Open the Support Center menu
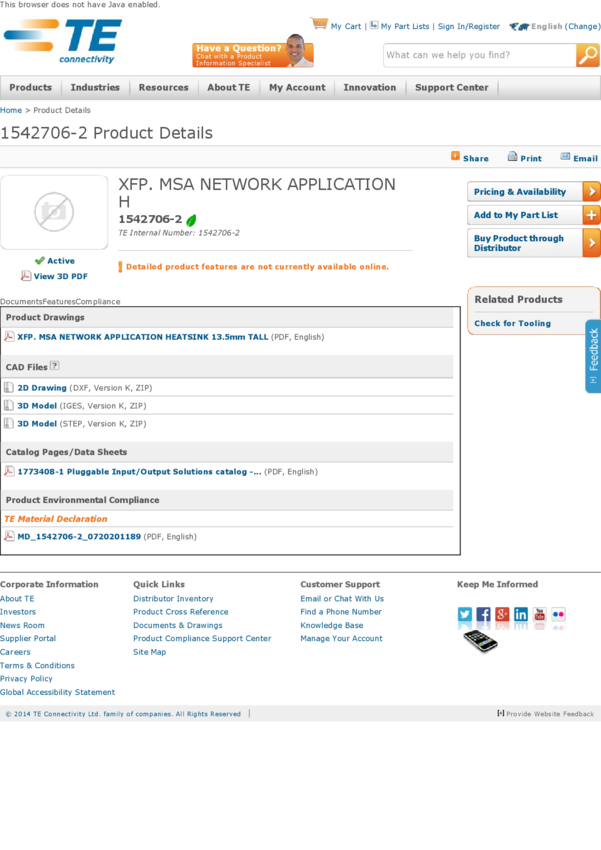Screen dimensions: 601x850 [452, 88]
